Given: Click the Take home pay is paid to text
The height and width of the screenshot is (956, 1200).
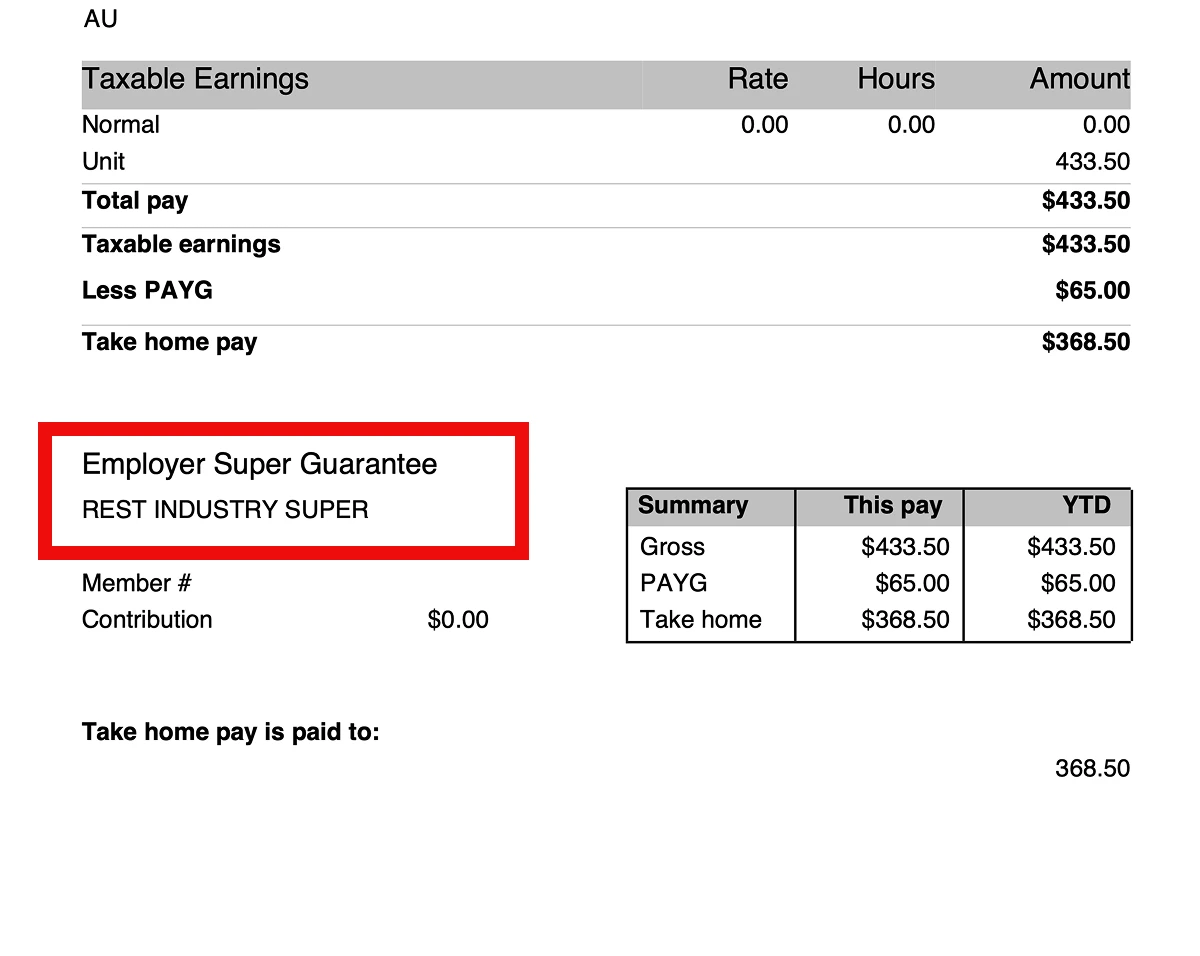Looking at the screenshot, I should point(231,732).
